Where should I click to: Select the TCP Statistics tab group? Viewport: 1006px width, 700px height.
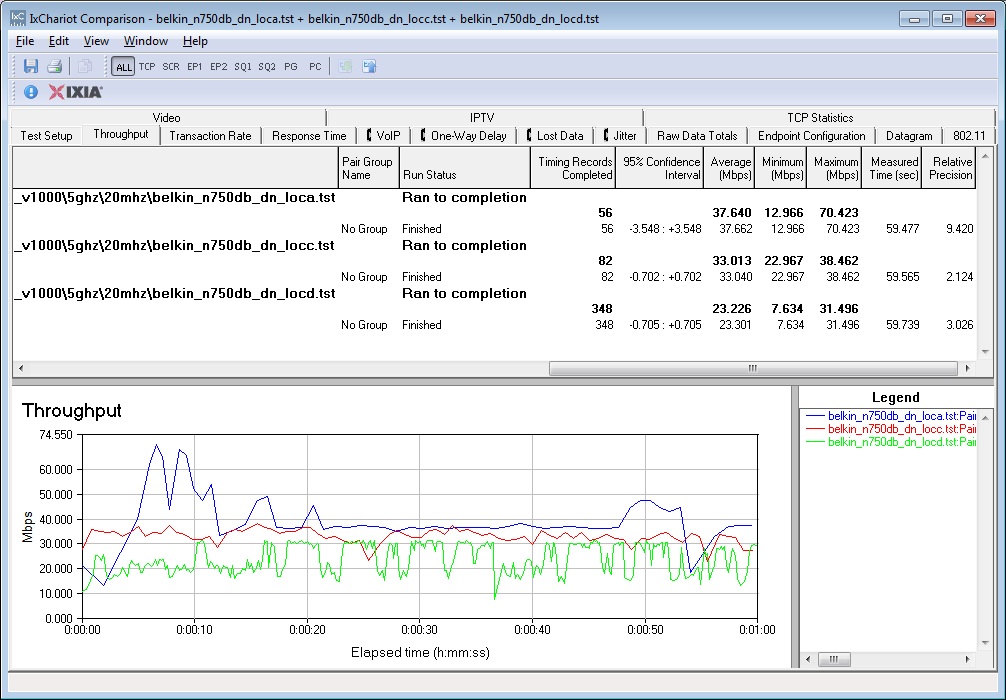tap(820, 117)
